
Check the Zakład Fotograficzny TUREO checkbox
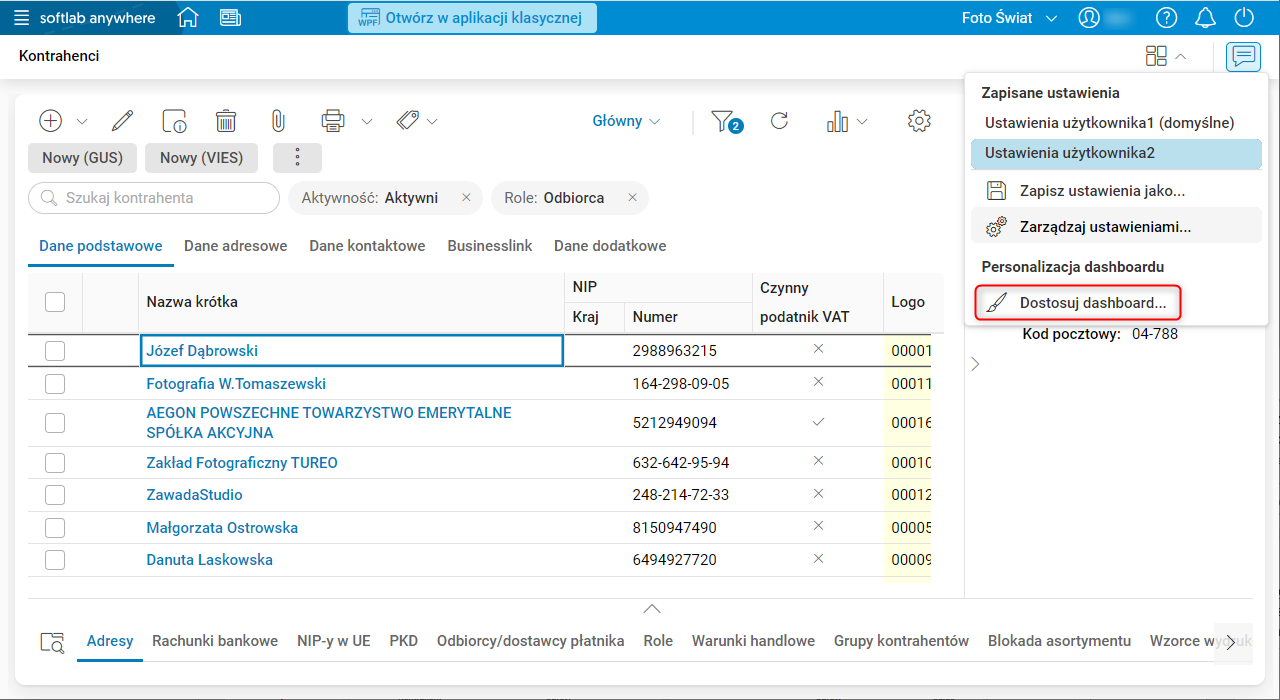pyautogui.click(x=55, y=463)
